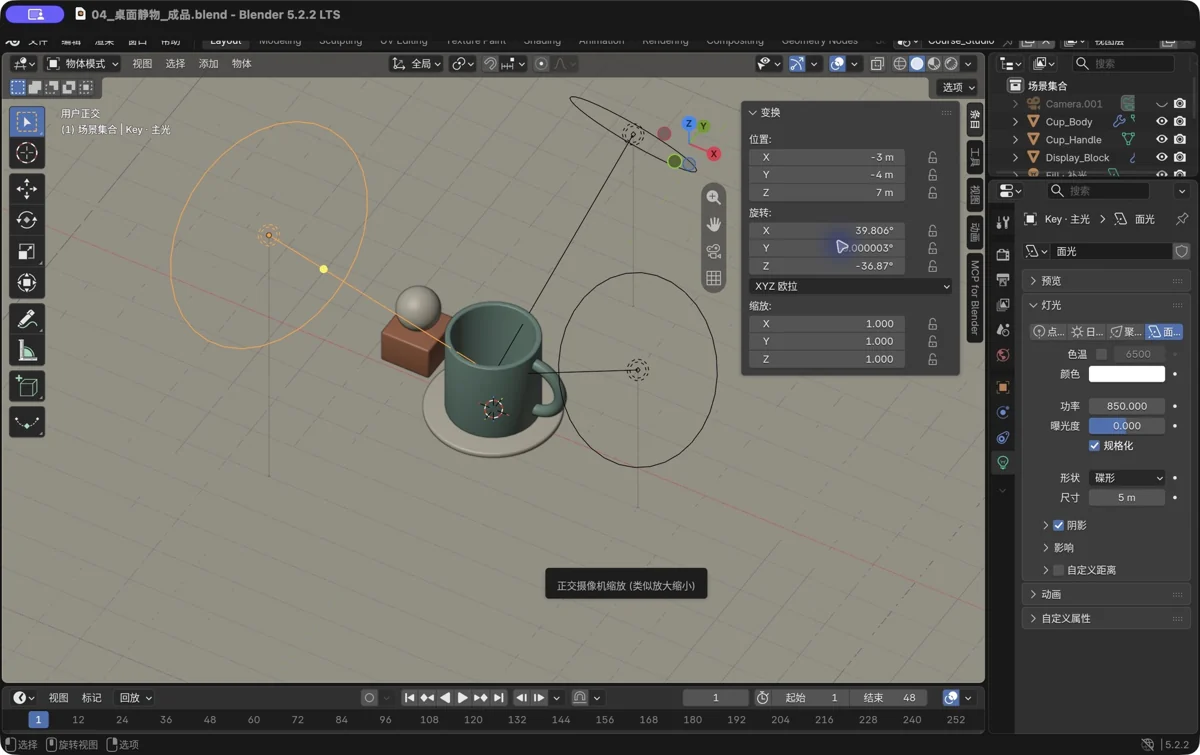Select the Move tool in the left toolbar
The height and width of the screenshot is (755, 1200).
27,188
